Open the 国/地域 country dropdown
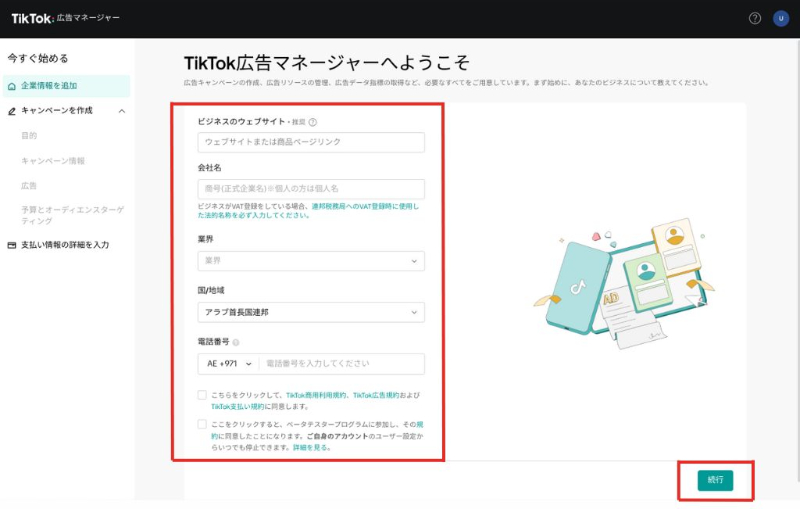The height and width of the screenshot is (509, 800). [x=311, y=313]
